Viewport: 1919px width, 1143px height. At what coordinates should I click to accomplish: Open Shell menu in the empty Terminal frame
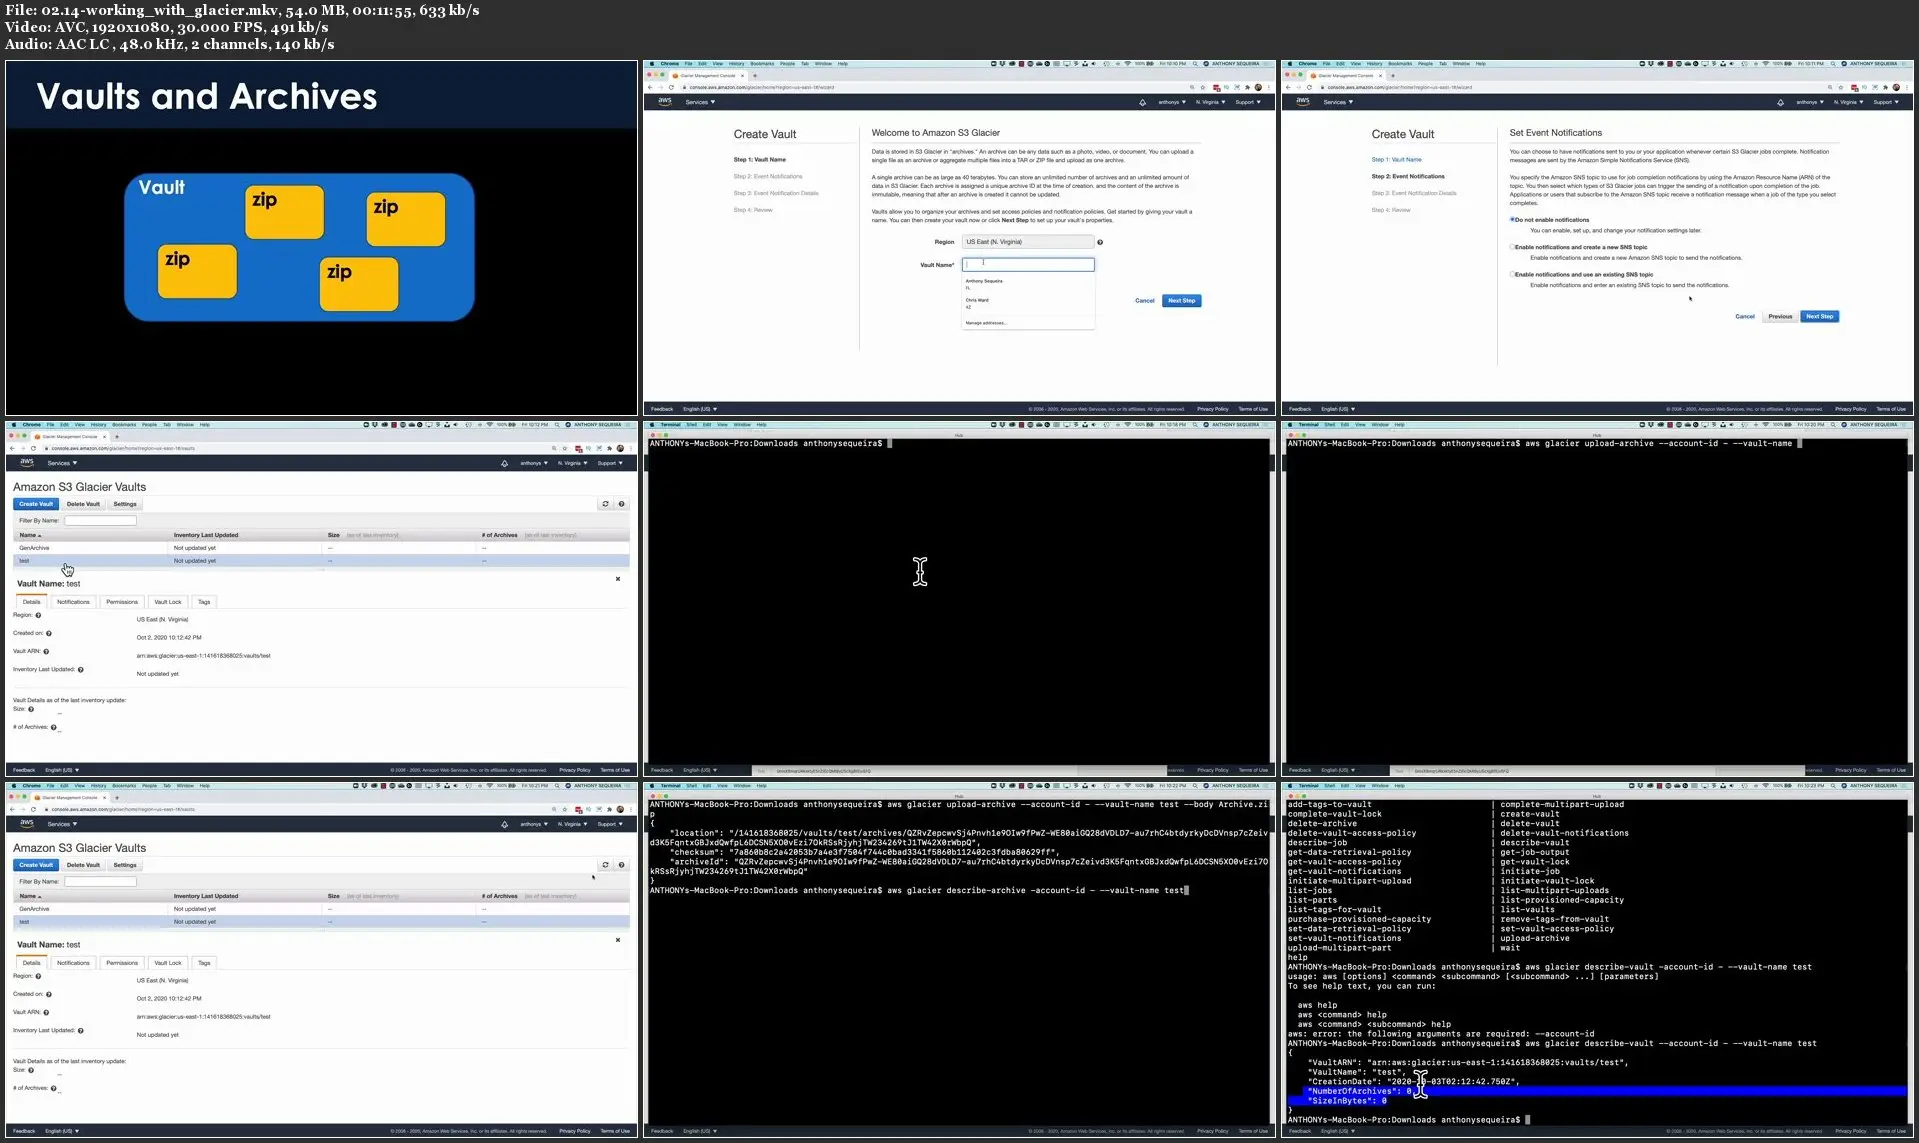(x=691, y=424)
